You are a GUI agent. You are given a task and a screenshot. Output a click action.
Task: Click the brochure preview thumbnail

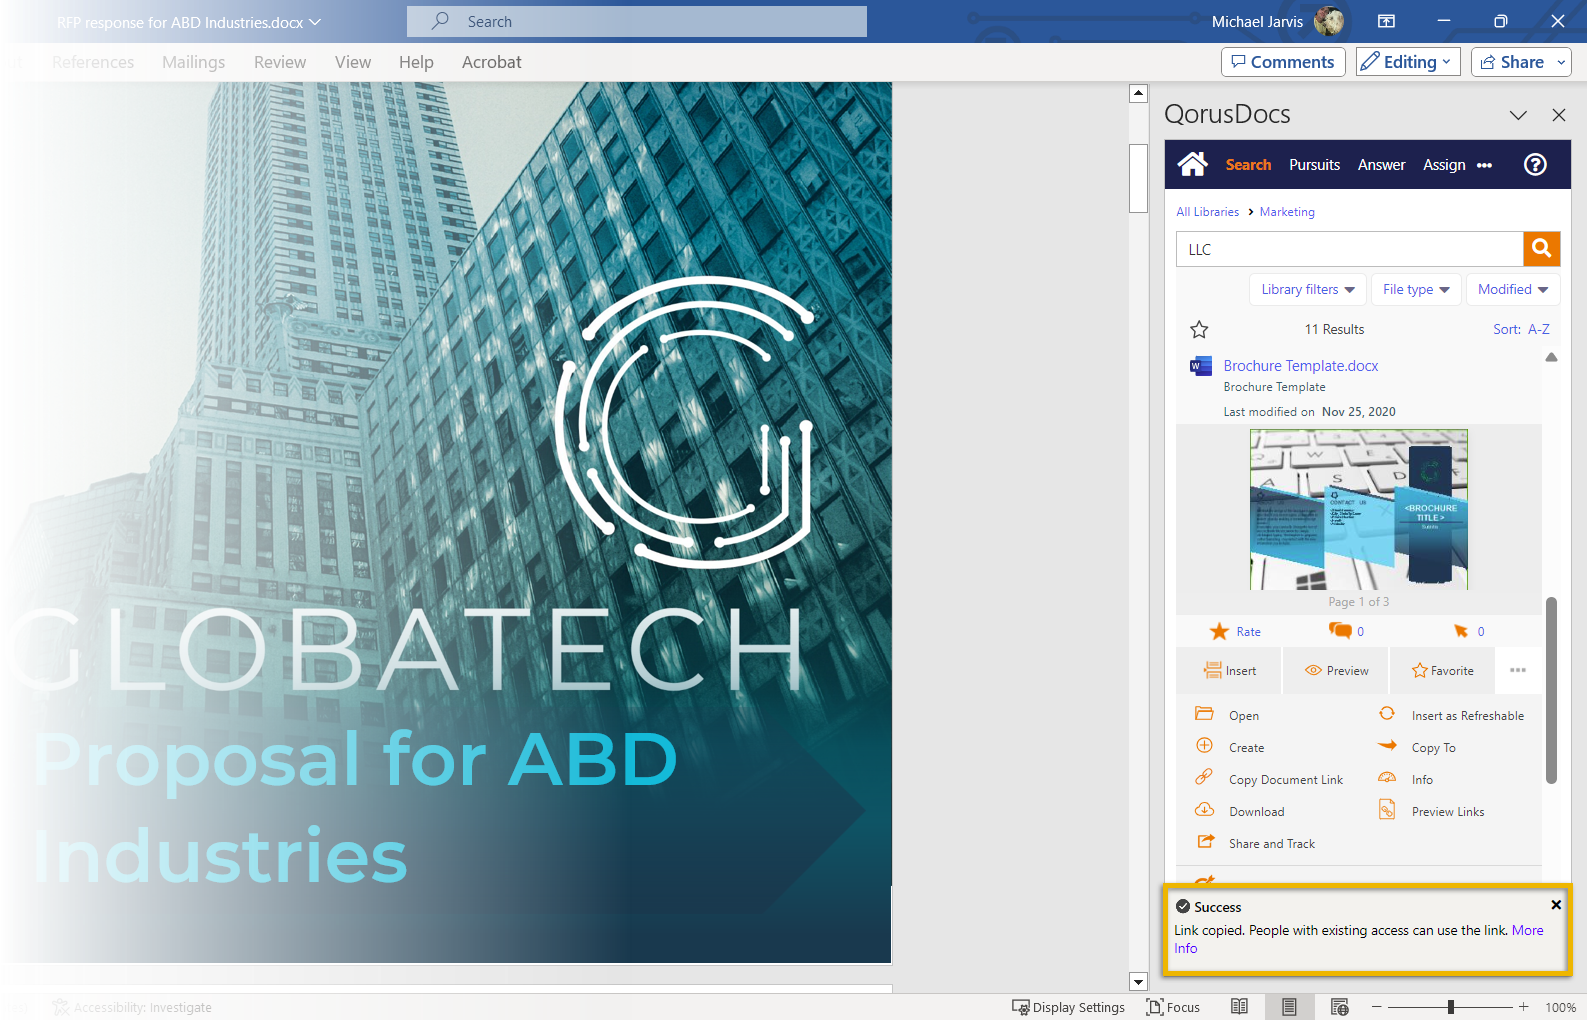tap(1358, 509)
